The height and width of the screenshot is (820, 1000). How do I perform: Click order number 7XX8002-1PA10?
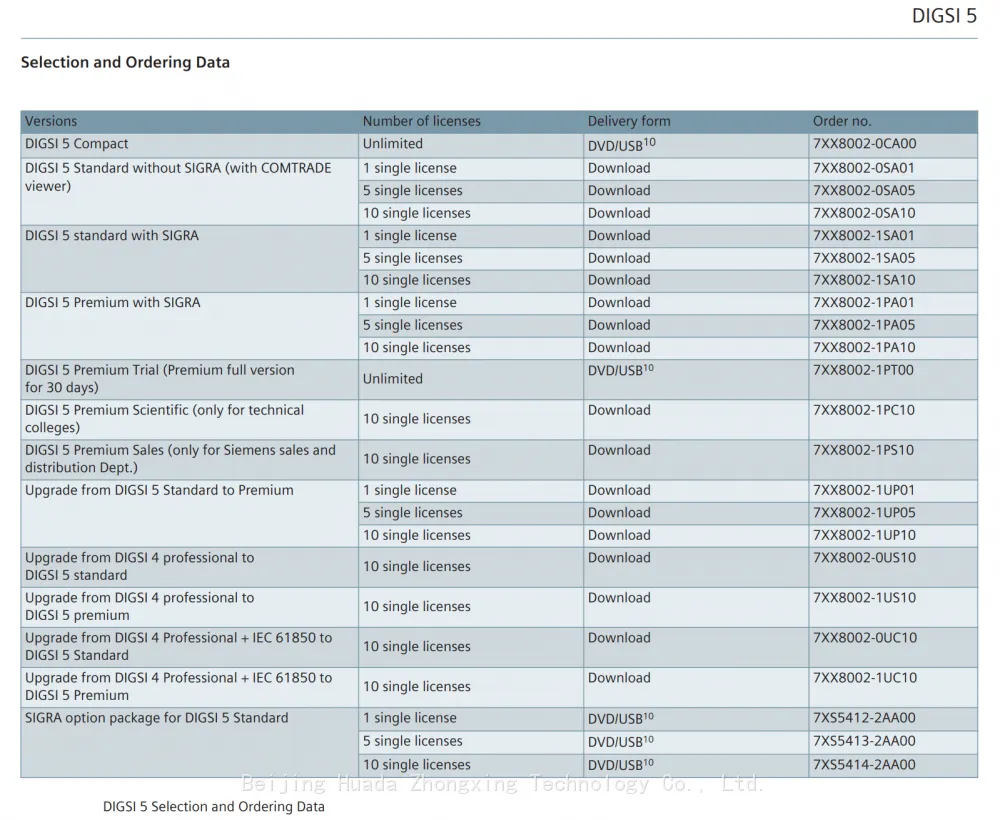pyautogui.click(x=864, y=348)
